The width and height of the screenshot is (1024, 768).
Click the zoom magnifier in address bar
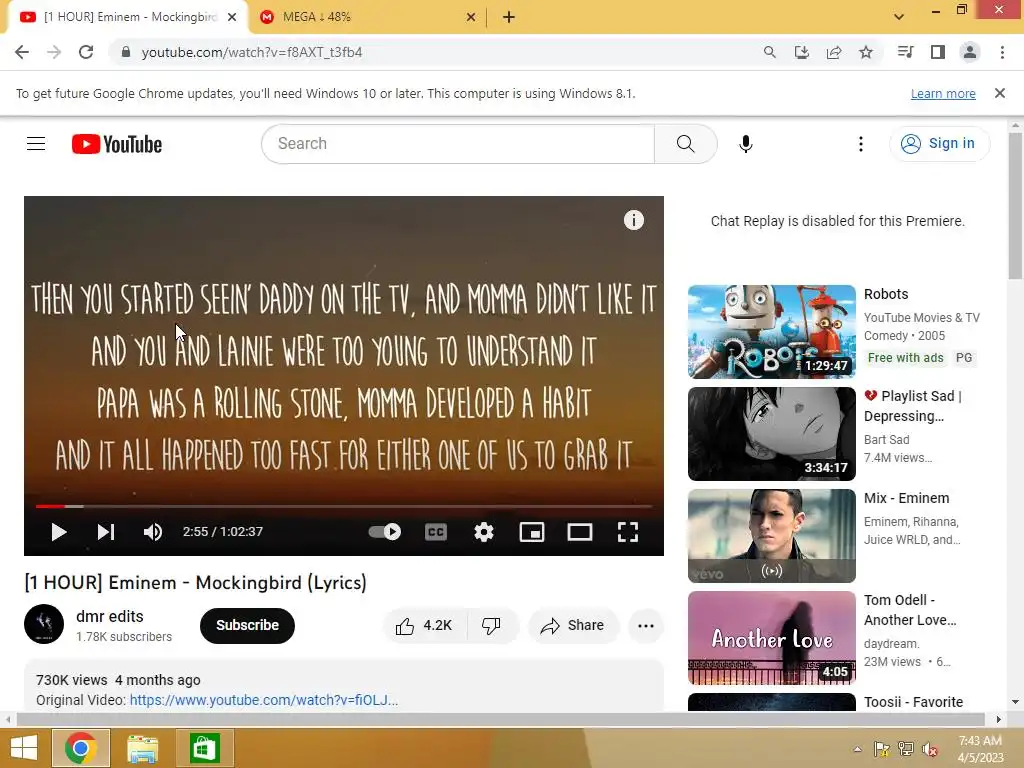pos(770,52)
